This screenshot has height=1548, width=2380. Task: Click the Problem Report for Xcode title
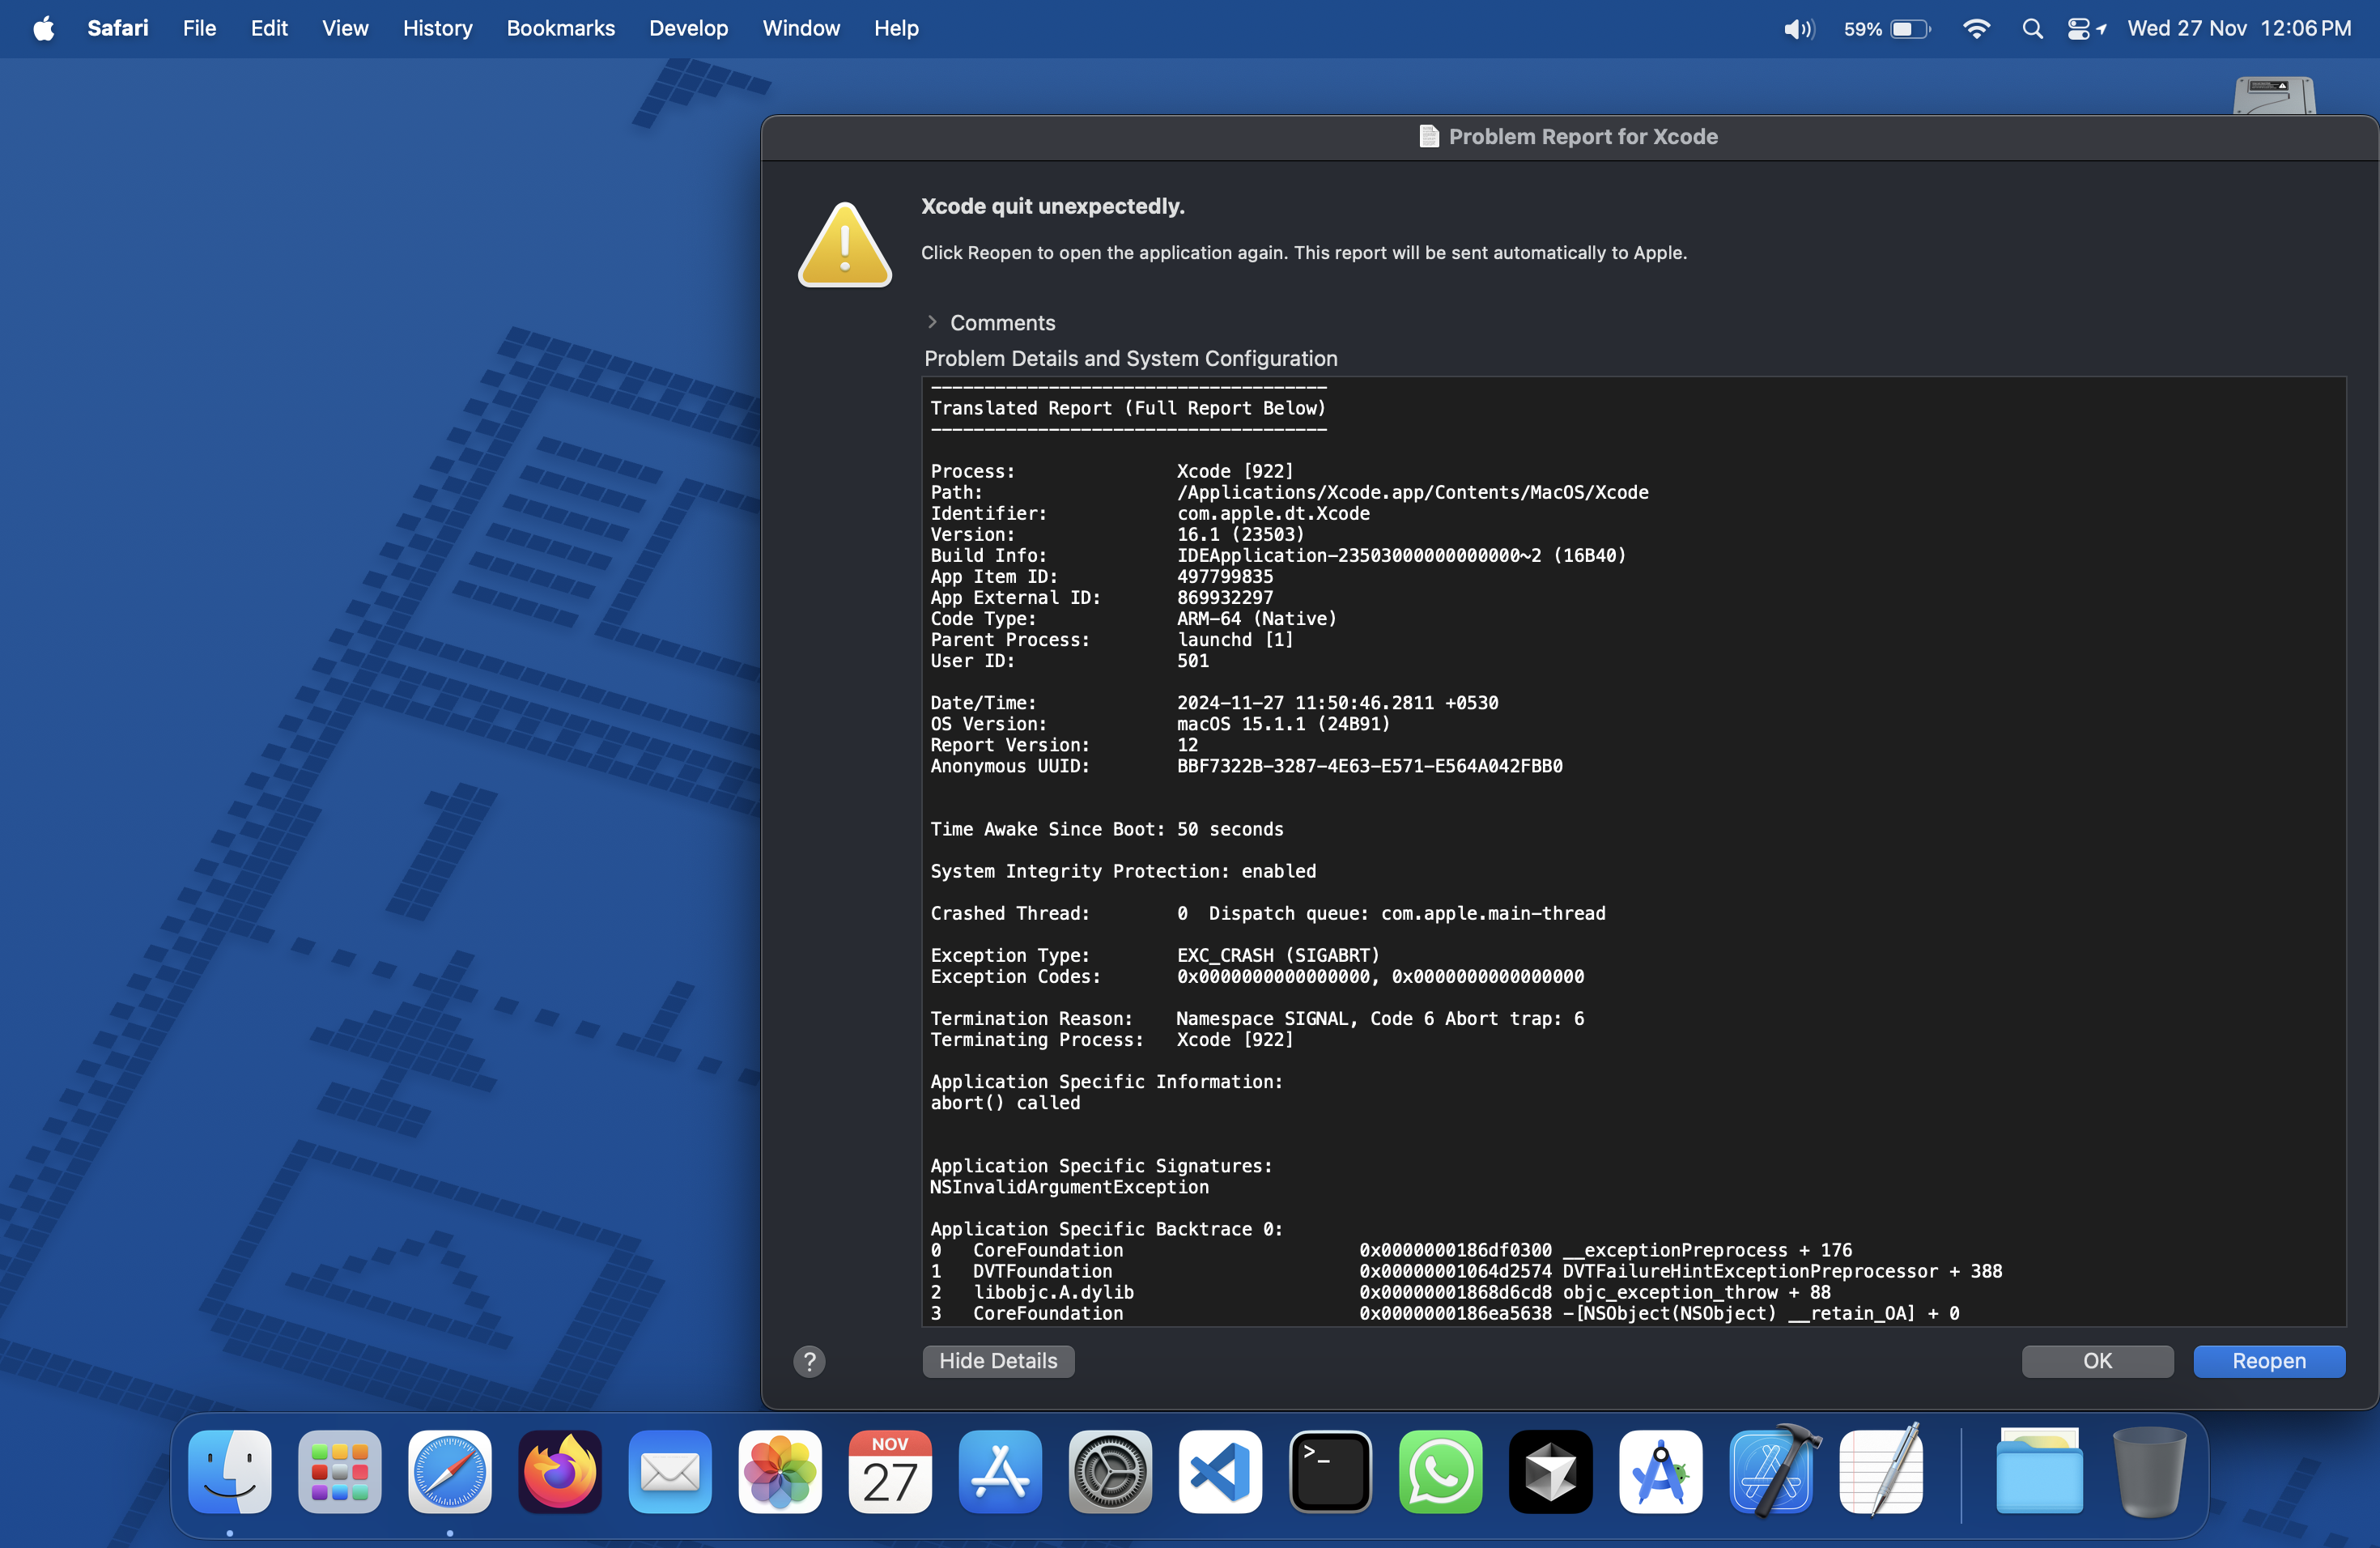point(1582,137)
